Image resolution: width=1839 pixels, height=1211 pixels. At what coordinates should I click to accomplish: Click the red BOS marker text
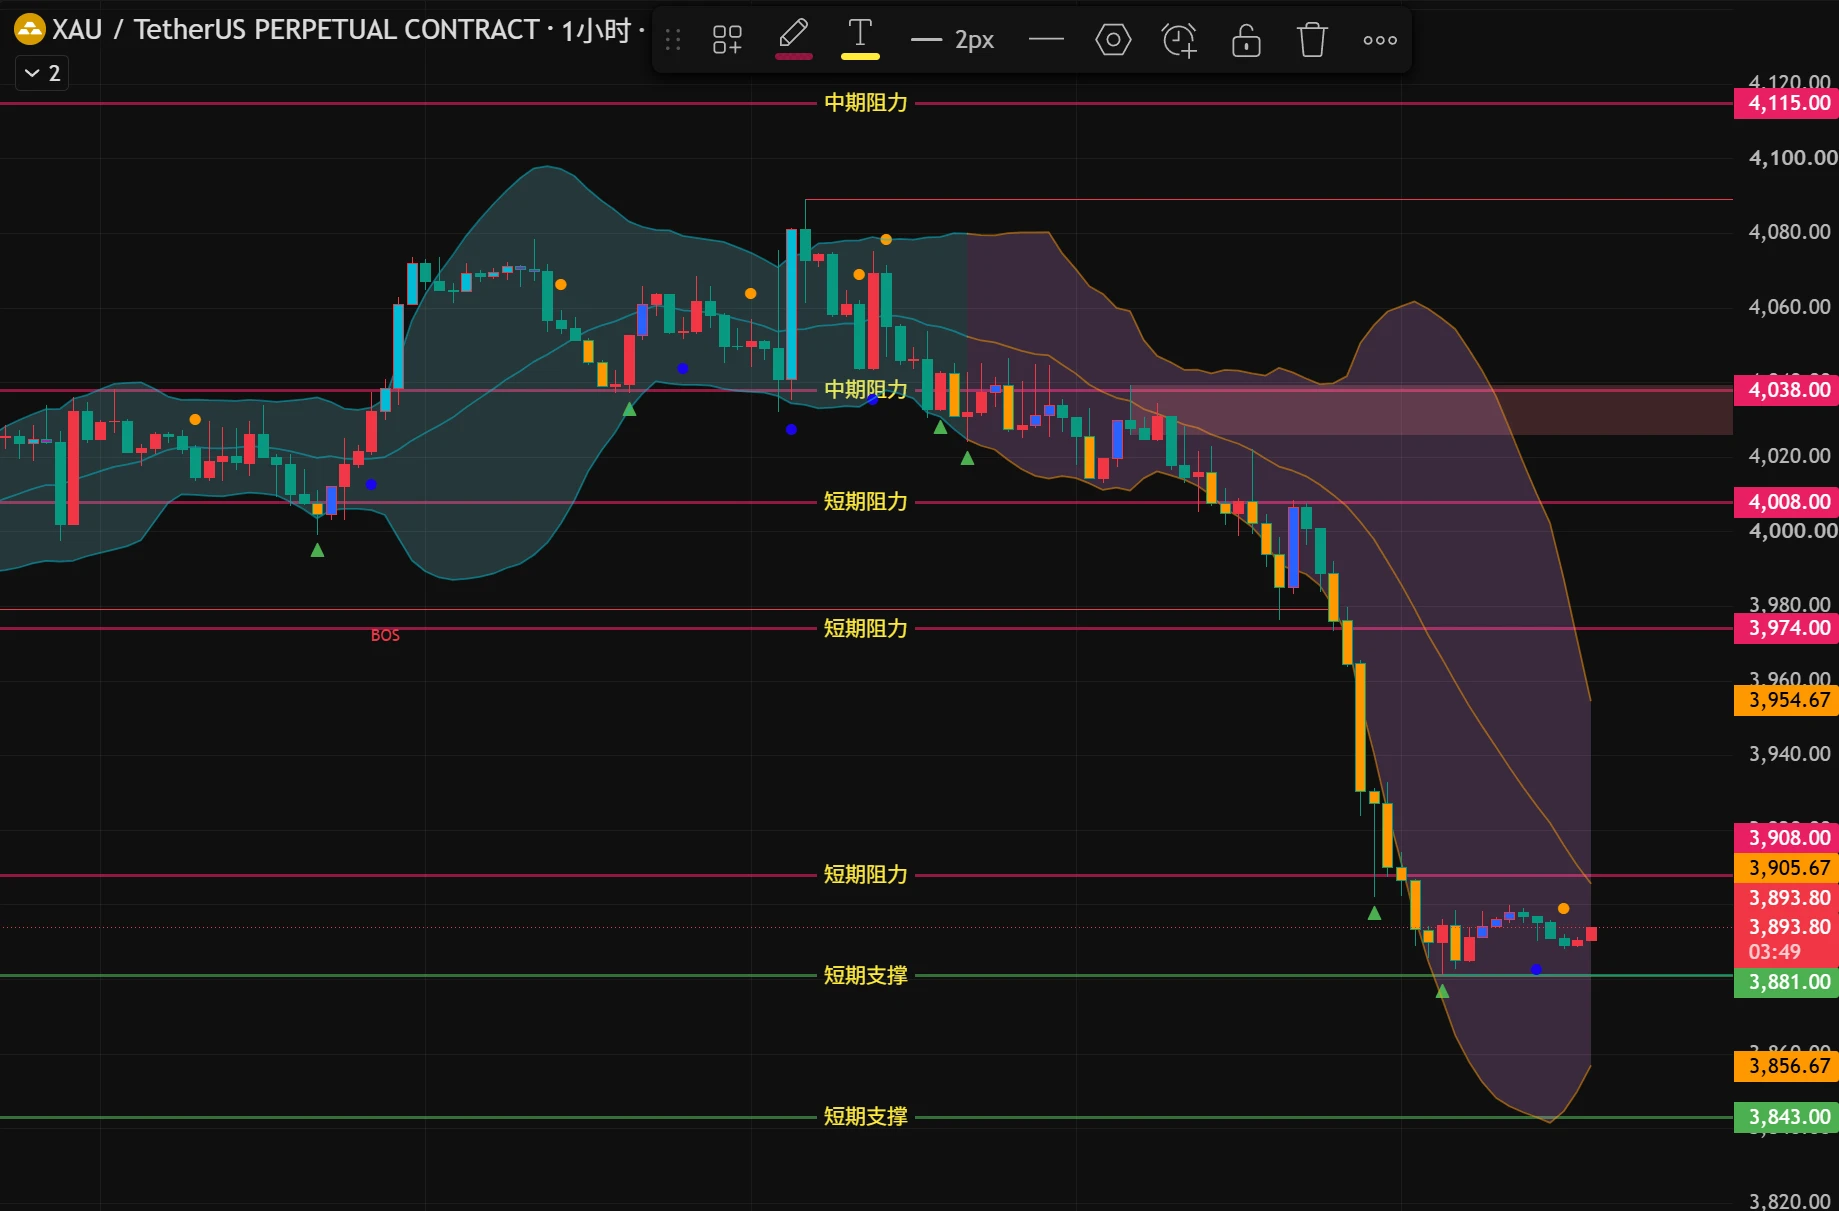pyautogui.click(x=385, y=635)
